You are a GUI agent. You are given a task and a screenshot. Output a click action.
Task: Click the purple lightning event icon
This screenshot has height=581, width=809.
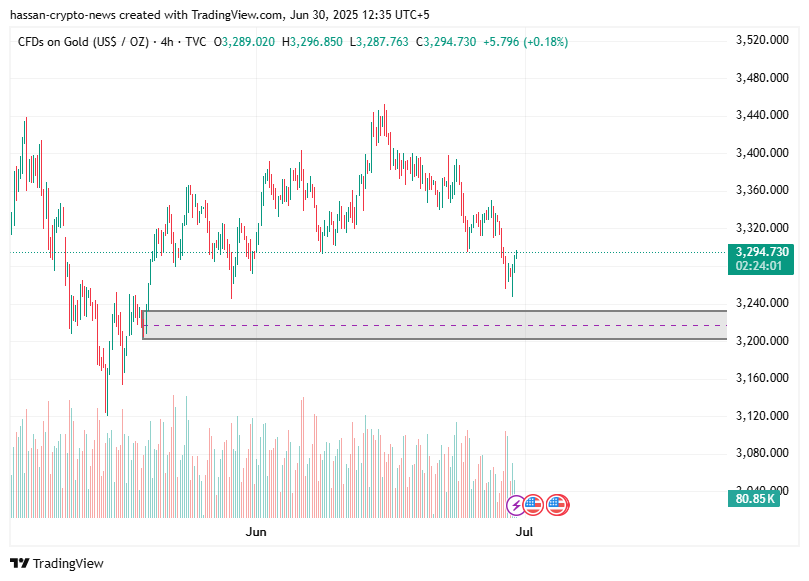[x=514, y=505]
